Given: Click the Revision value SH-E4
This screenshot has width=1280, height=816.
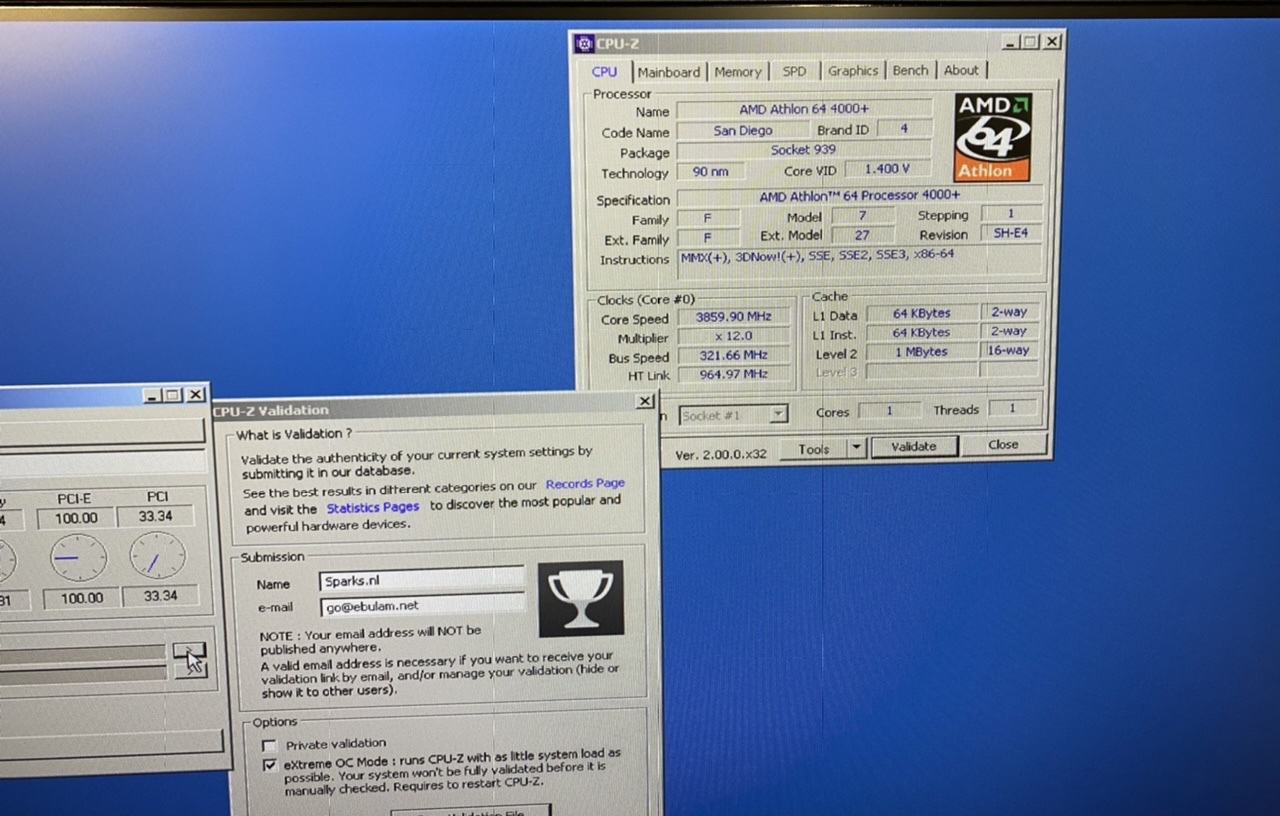Looking at the screenshot, I should [1011, 233].
